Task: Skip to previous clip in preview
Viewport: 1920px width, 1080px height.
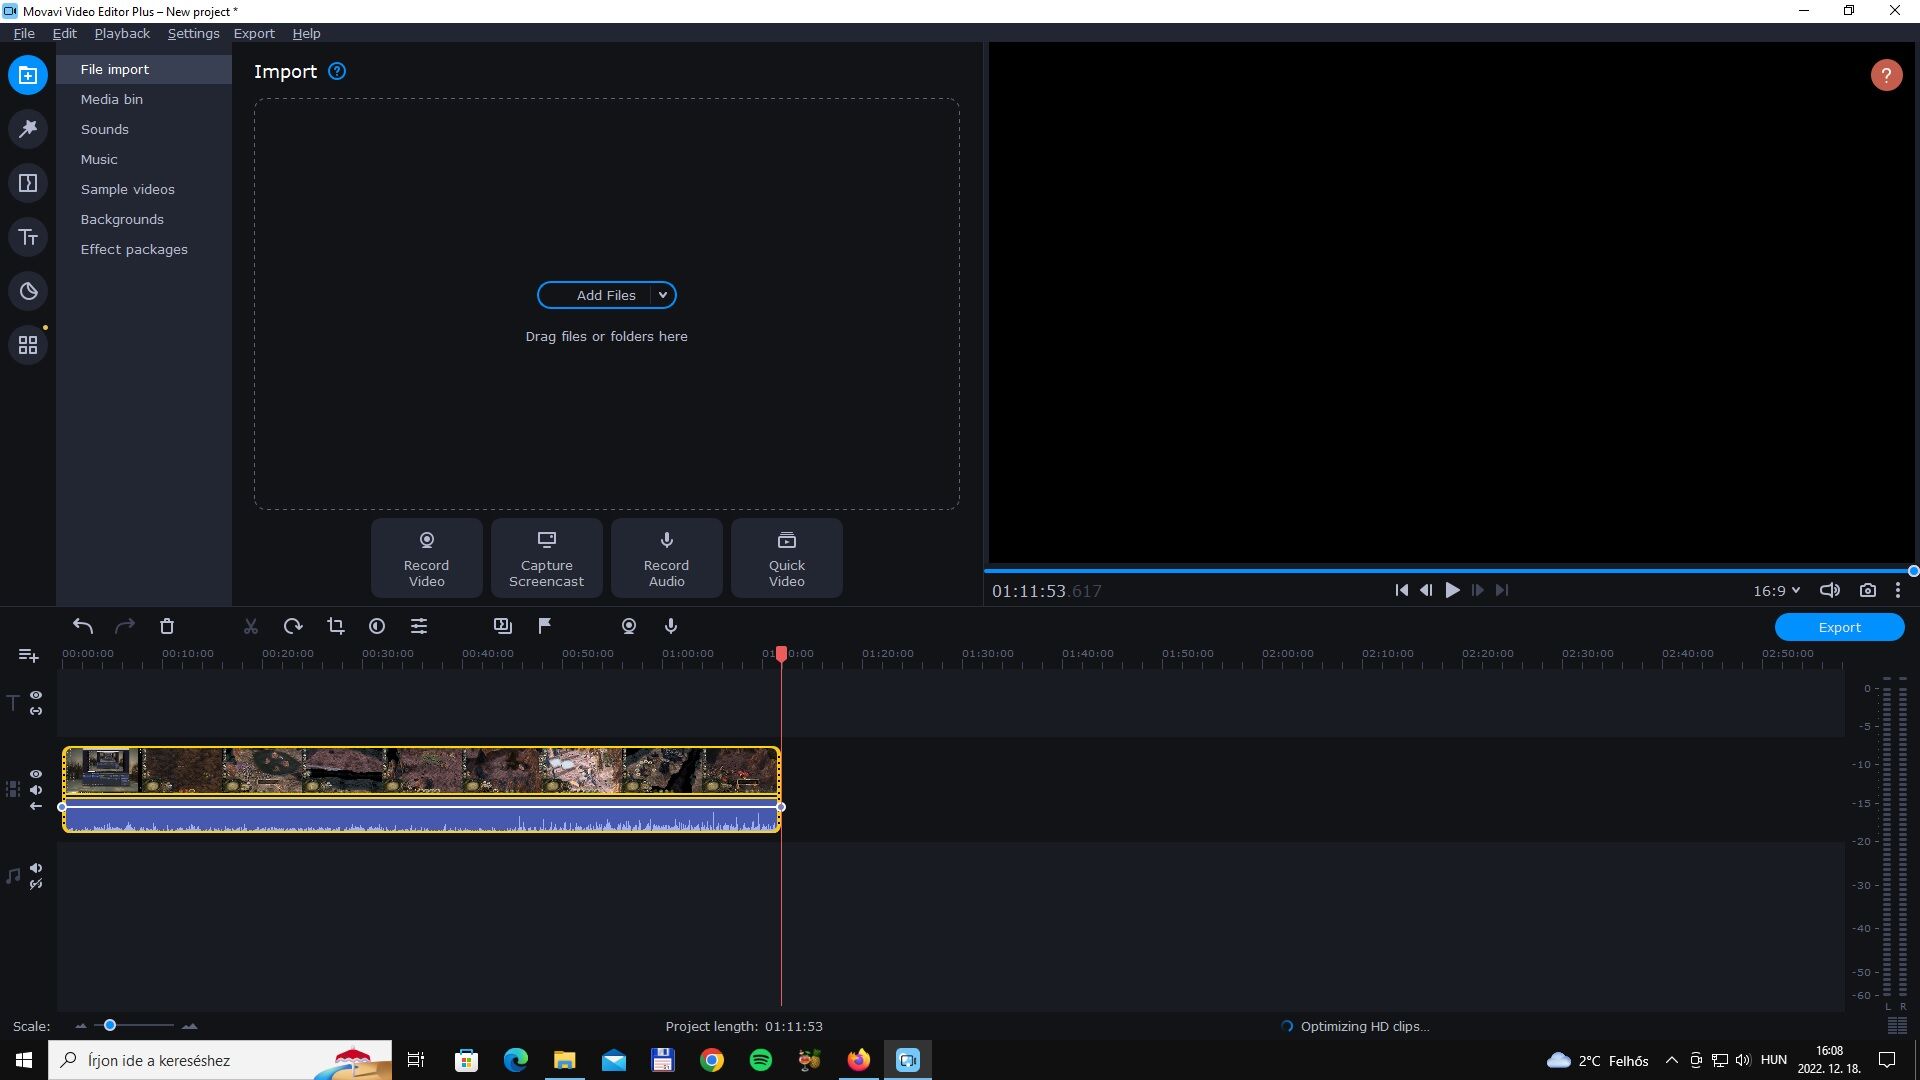Action: 1401,590
